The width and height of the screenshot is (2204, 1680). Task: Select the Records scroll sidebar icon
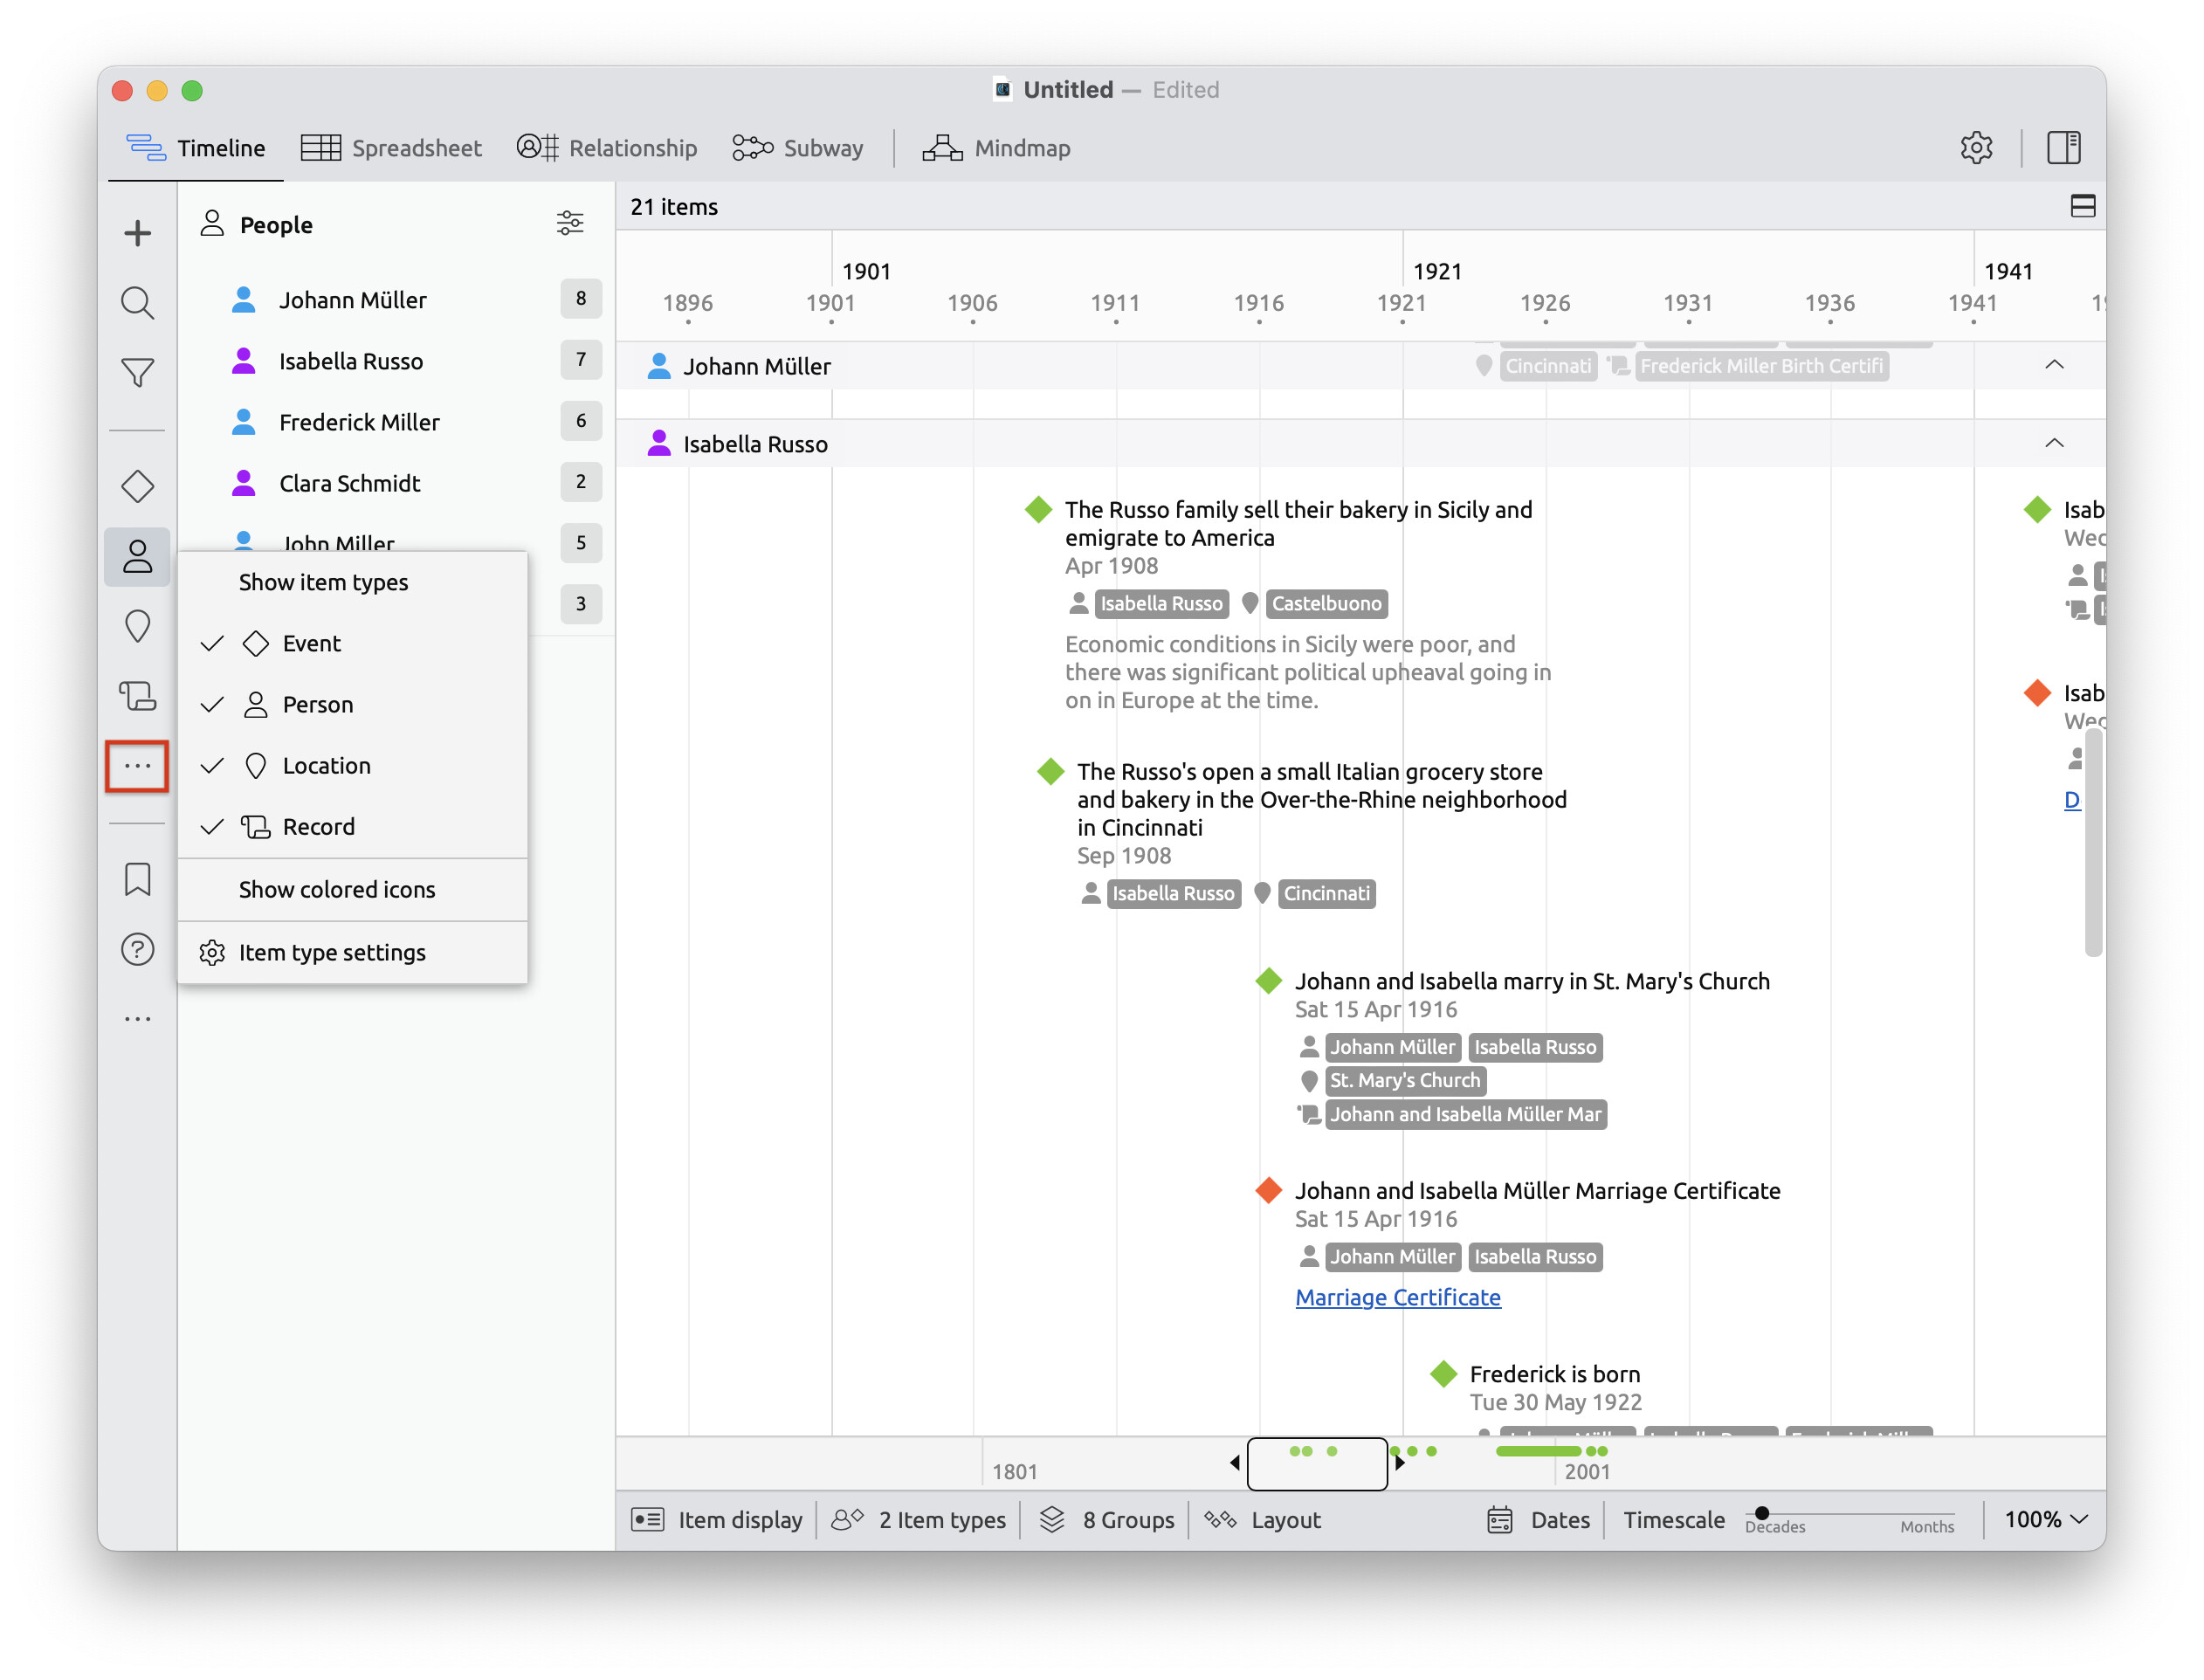point(137,696)
